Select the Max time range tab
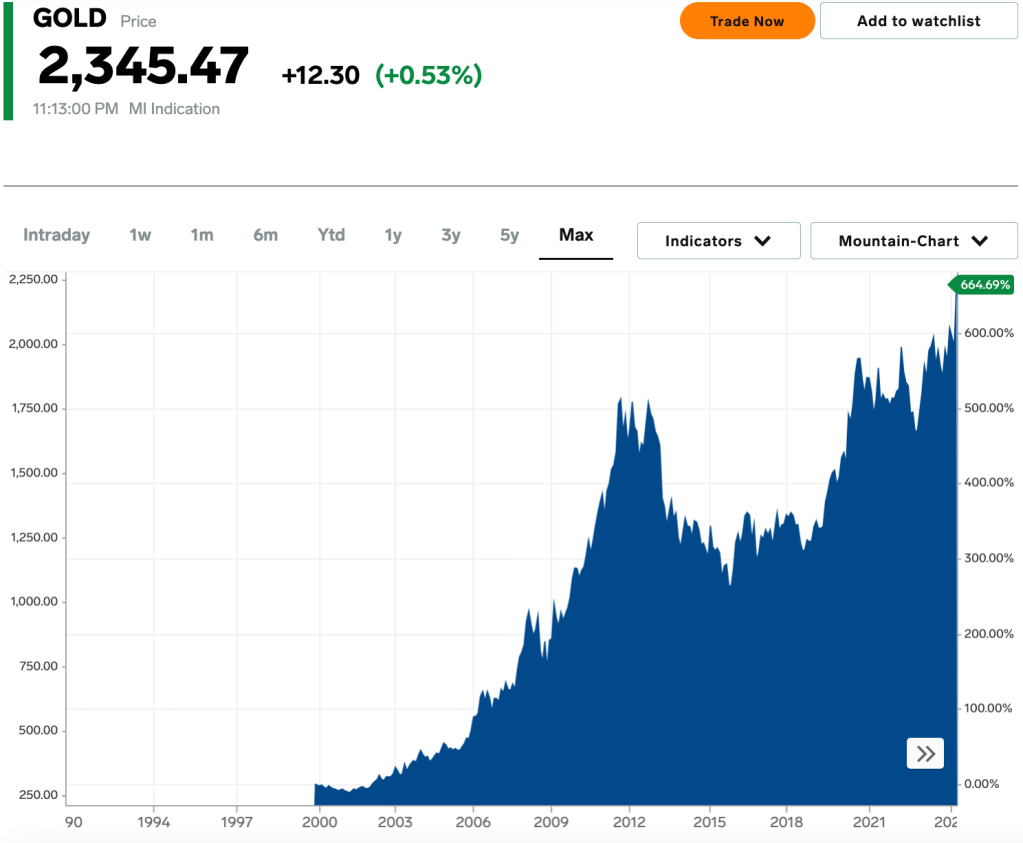Viewport: 1023px width, 843px height. tap(576, 235)
